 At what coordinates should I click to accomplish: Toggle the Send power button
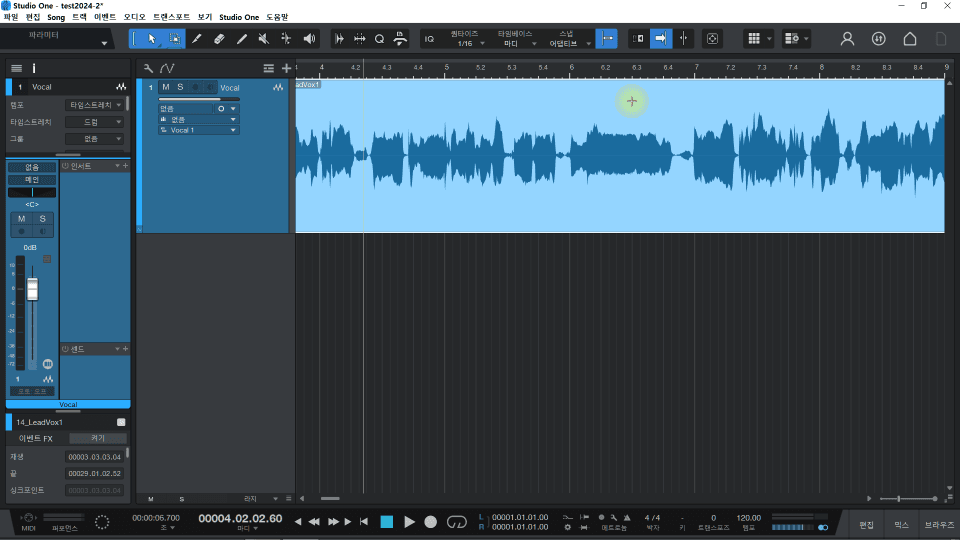tap(66, 349)
